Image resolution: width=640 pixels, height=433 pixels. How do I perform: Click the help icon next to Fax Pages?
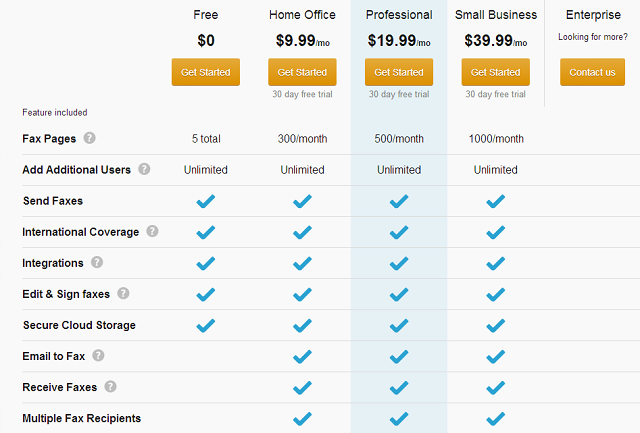89,138
